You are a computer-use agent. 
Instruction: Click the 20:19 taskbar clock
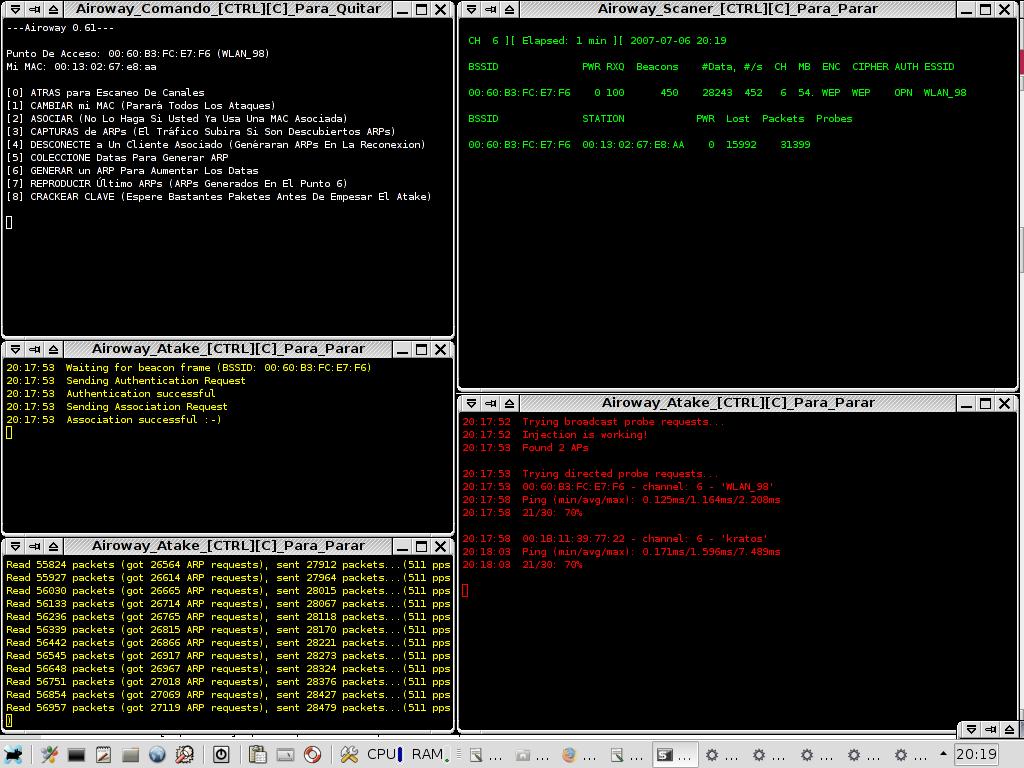click(976, 754)
